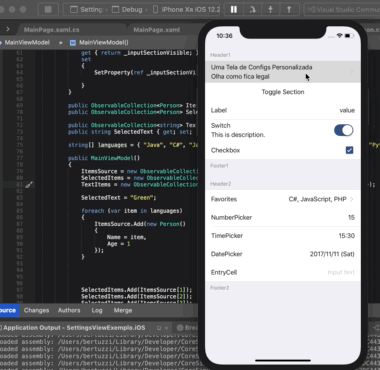Click the public MainViewModel() constructor line

click(x=104, y=158)
